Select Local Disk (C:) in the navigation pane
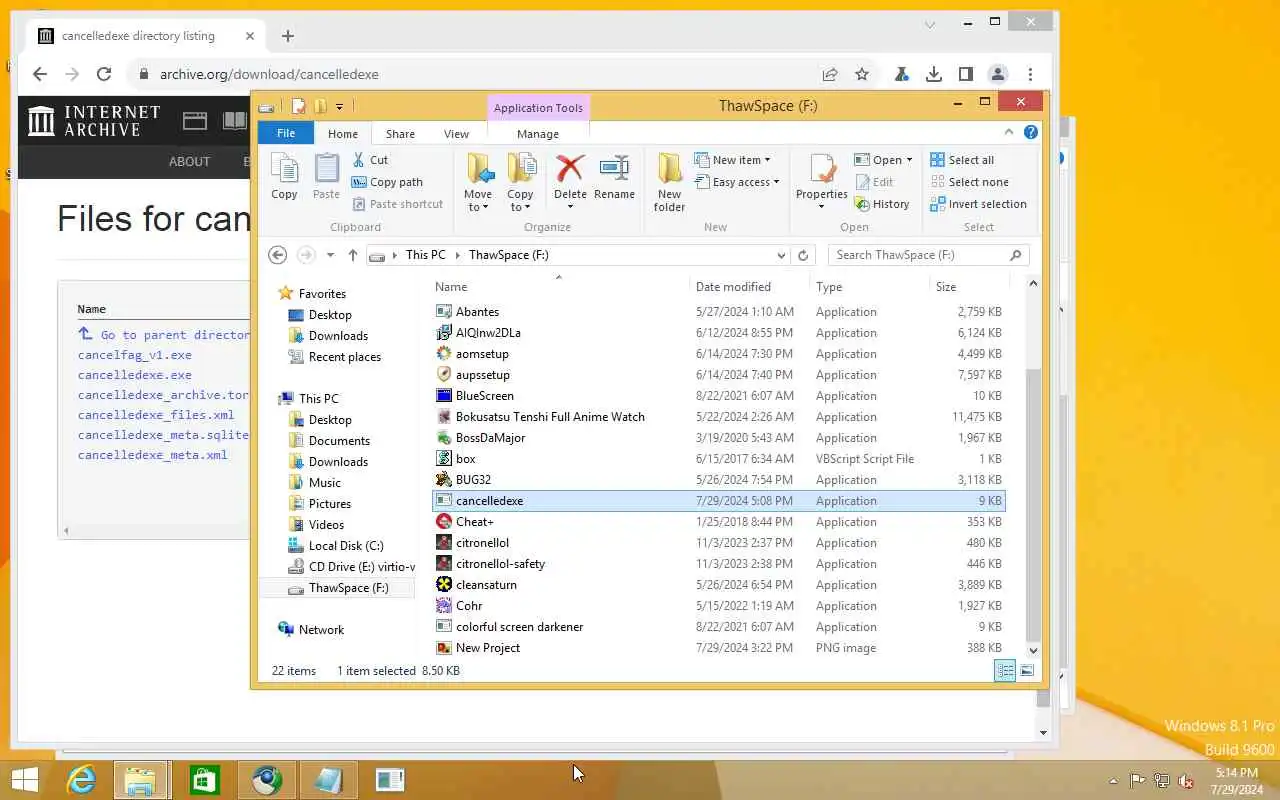This screenshot has height=800, width=1280. click(346, 546)
